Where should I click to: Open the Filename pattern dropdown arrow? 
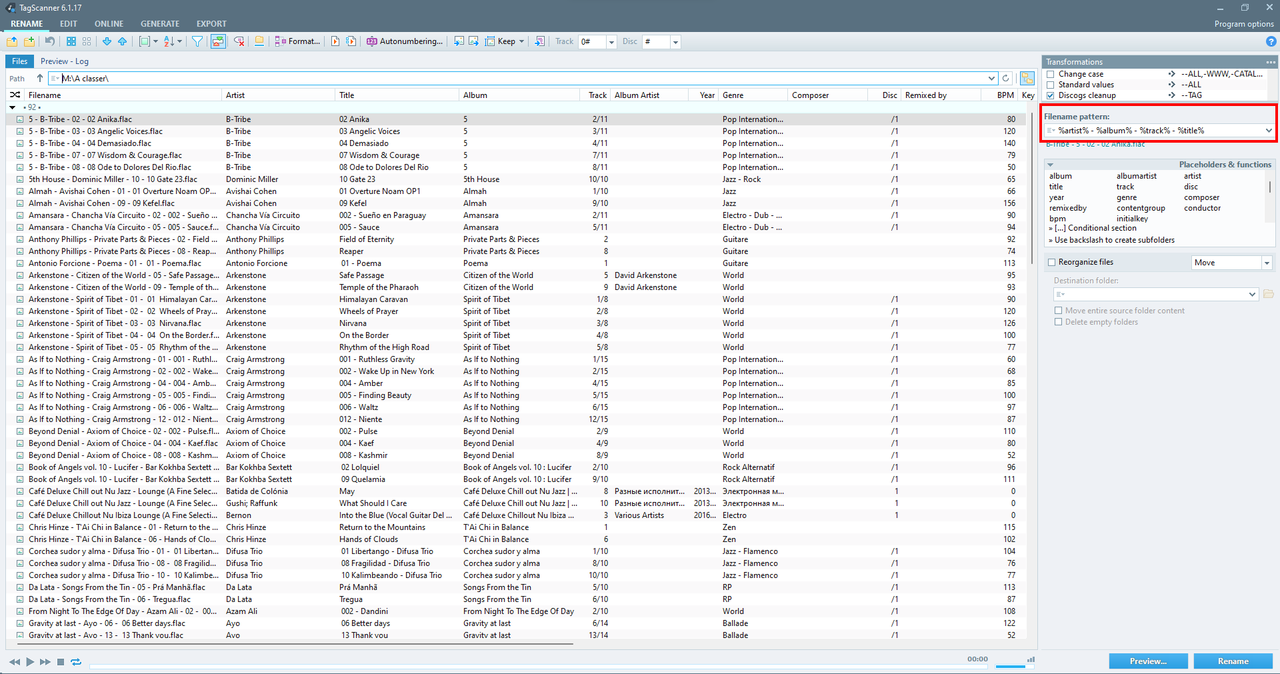[1269, 130]
